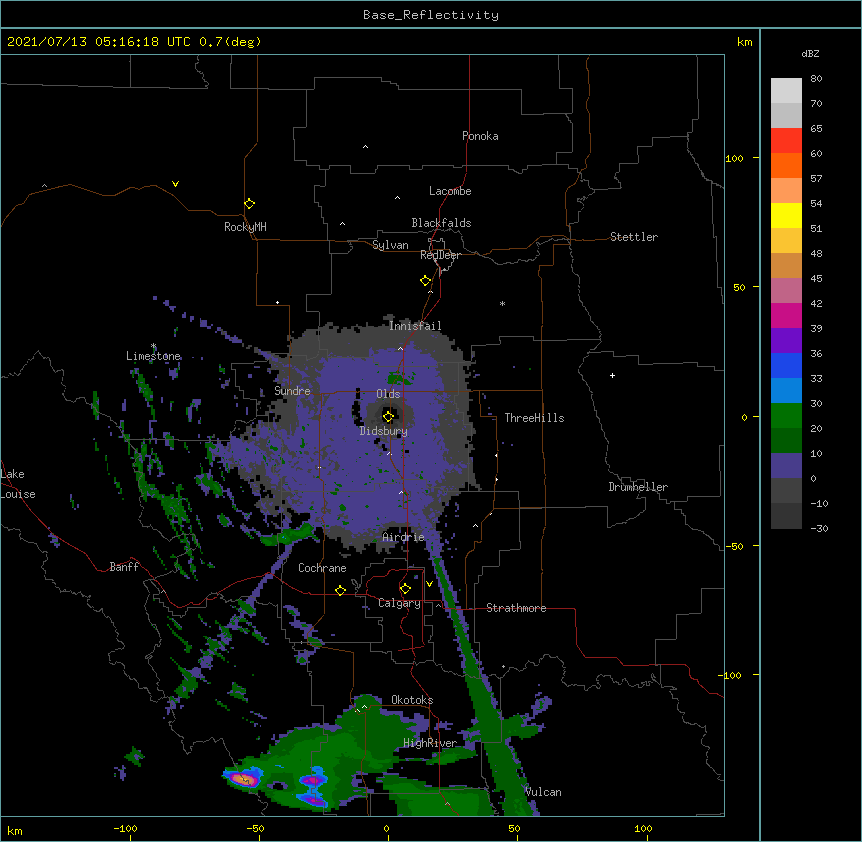The image size is (862, 842).
Task: Click the Cochrane city label
Action: point(322,568)
